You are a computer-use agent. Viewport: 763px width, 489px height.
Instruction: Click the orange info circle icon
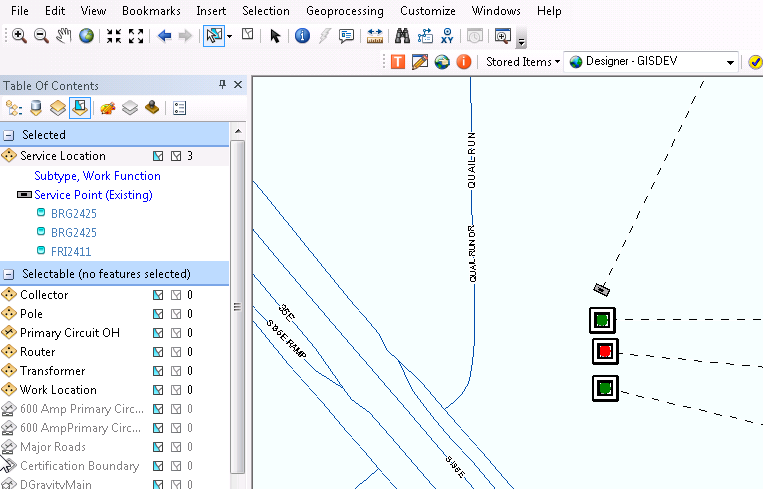point(464,62)
